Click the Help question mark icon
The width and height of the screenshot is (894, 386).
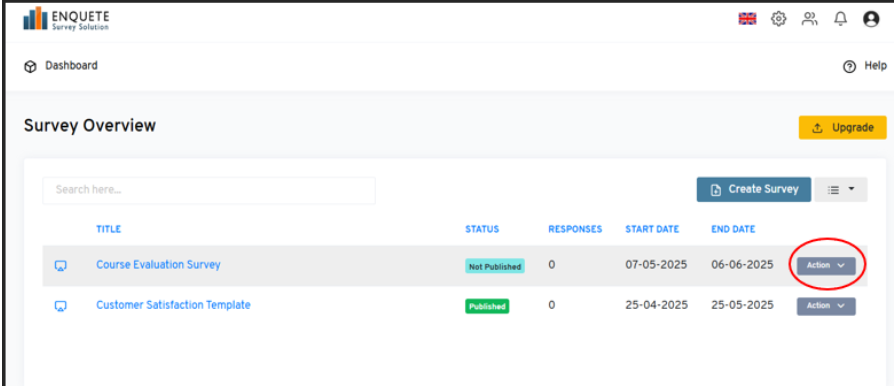pyautogui.click(x=850, y=67)
